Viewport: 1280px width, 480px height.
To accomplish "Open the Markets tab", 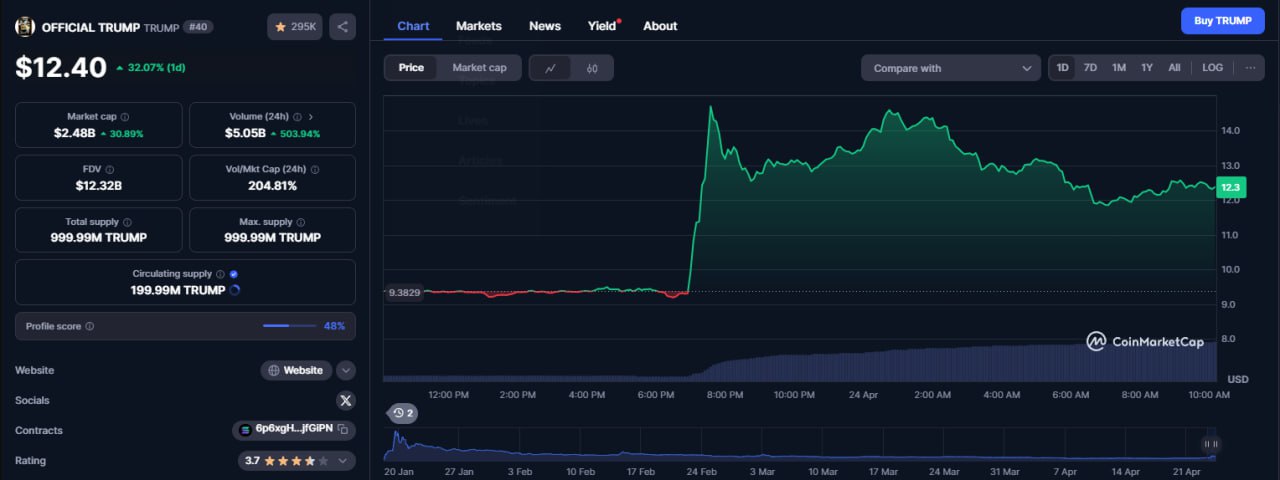I will pos(479,26).
